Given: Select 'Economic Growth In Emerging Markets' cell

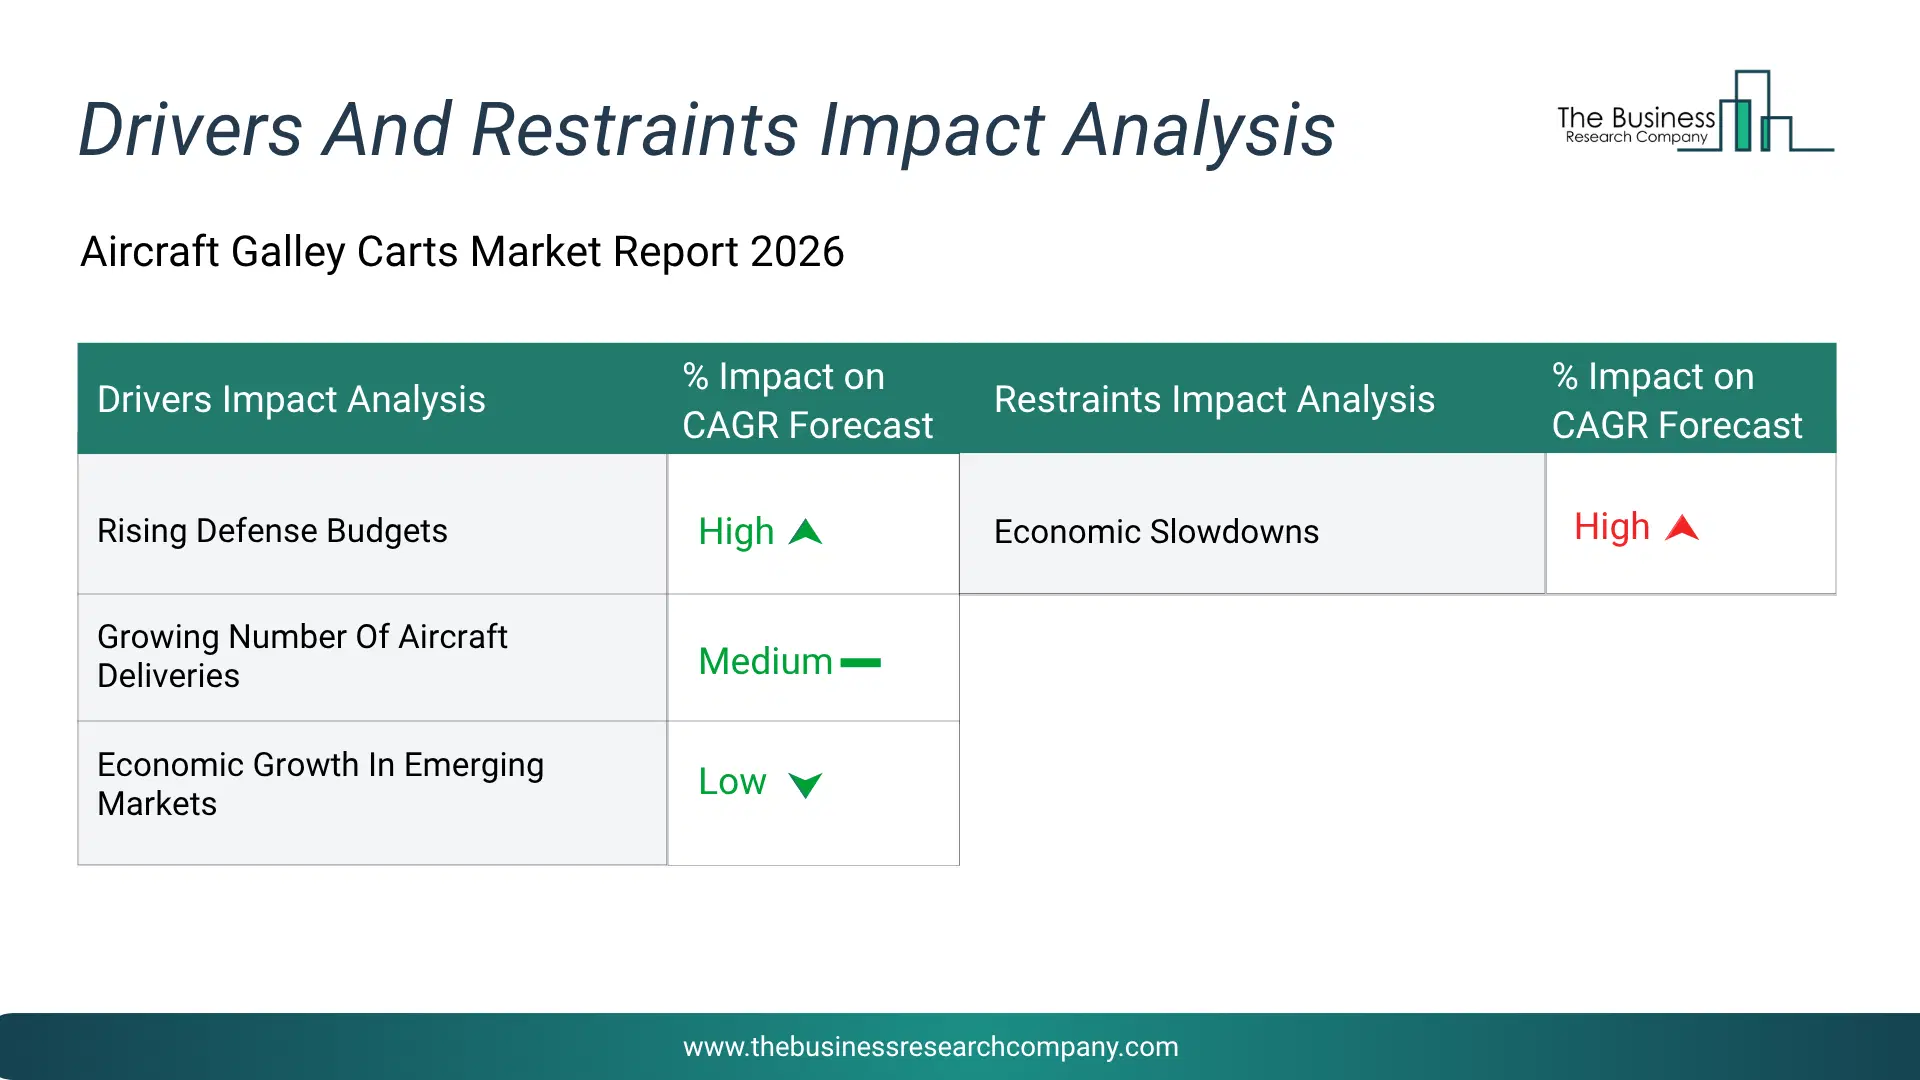Looking at the screenshot, I should tap(372, 793).
